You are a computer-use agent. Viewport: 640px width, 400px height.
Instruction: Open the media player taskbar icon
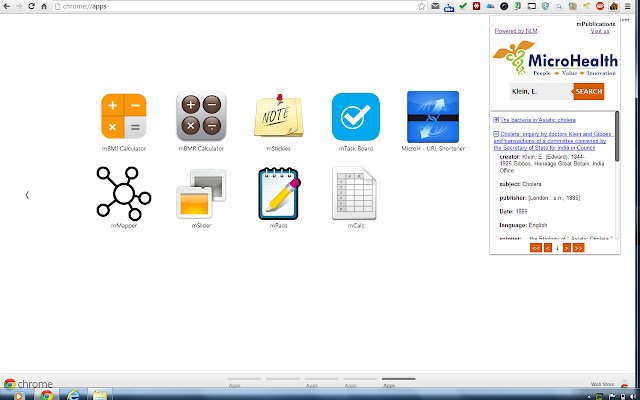(x=19, y=395)
